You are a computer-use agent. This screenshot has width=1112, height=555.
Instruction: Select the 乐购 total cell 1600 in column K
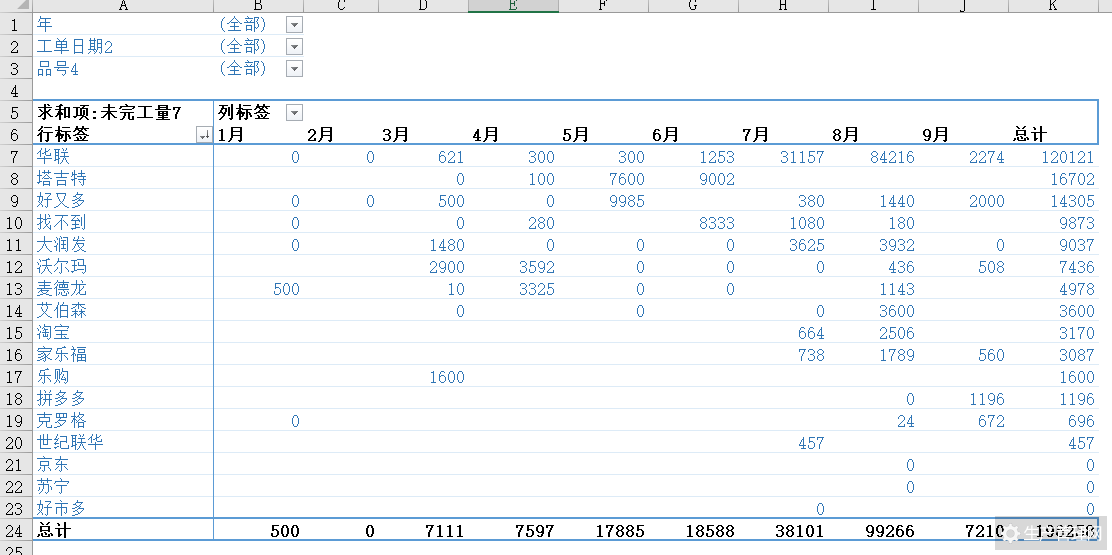click(1077, 376)
